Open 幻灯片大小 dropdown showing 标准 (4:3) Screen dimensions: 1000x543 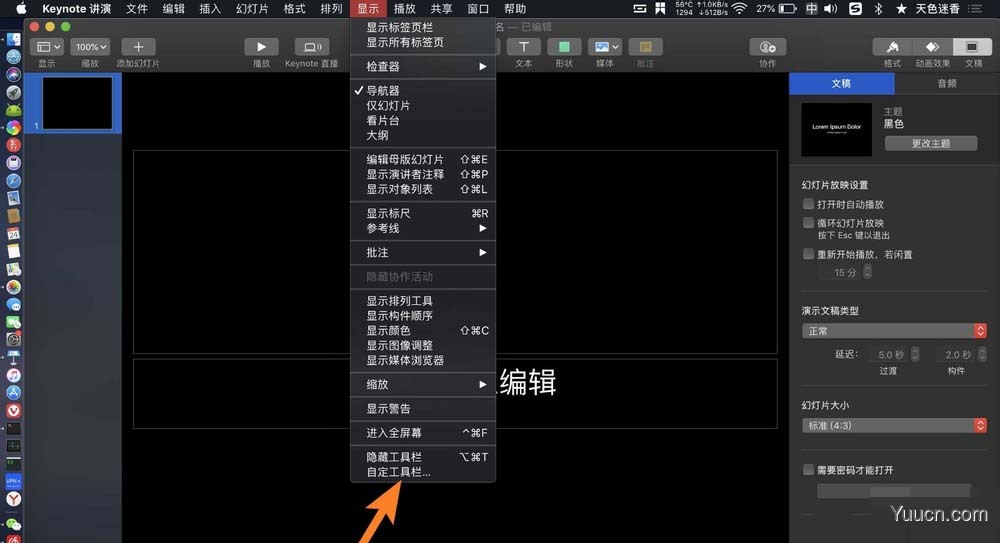(x=894, y=425)
